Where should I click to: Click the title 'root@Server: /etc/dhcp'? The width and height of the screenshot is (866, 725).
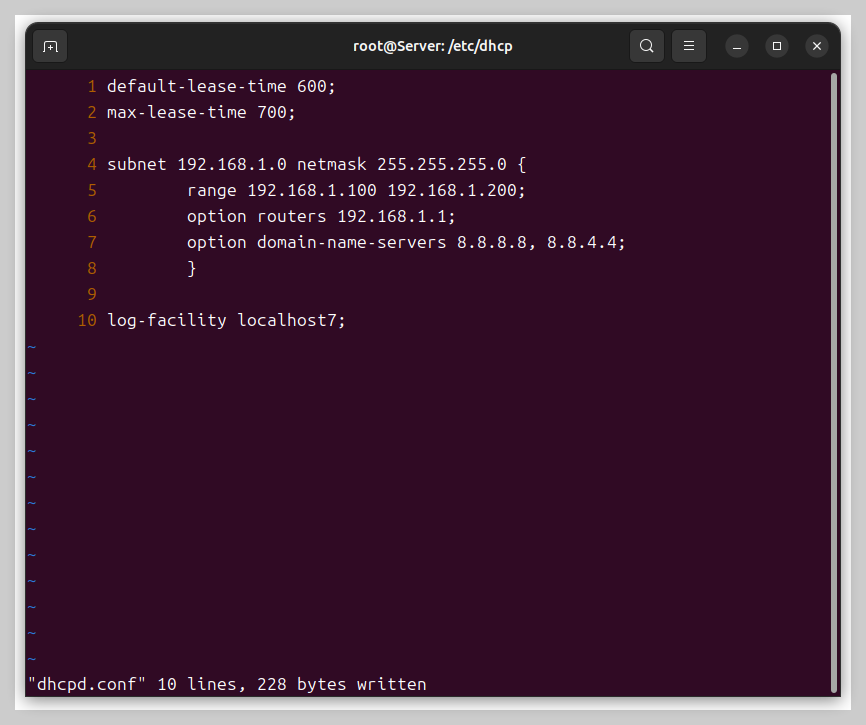coord(432,46)
